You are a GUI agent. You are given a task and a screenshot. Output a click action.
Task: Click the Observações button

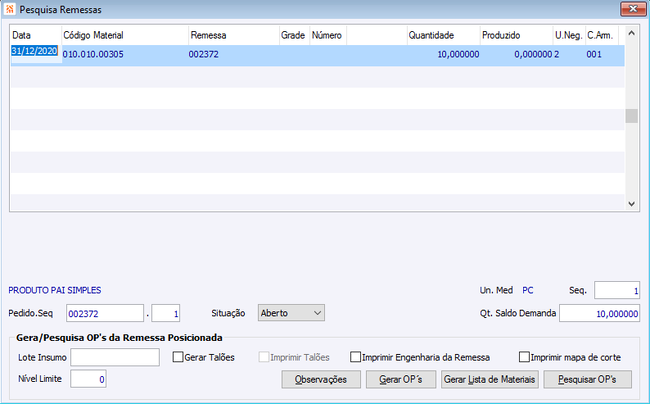pos(321,380)
